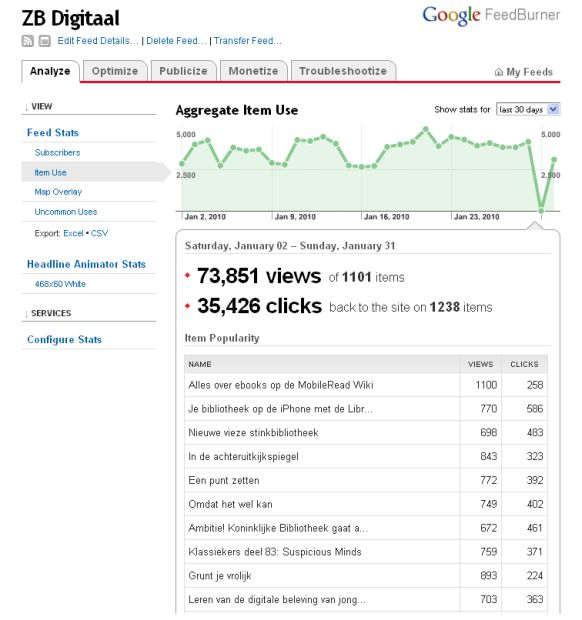This screenshot has width=582, height=620.
Task: Click row Alles over ebooks op de MobileRead Wiki
Action: (366, 385)
